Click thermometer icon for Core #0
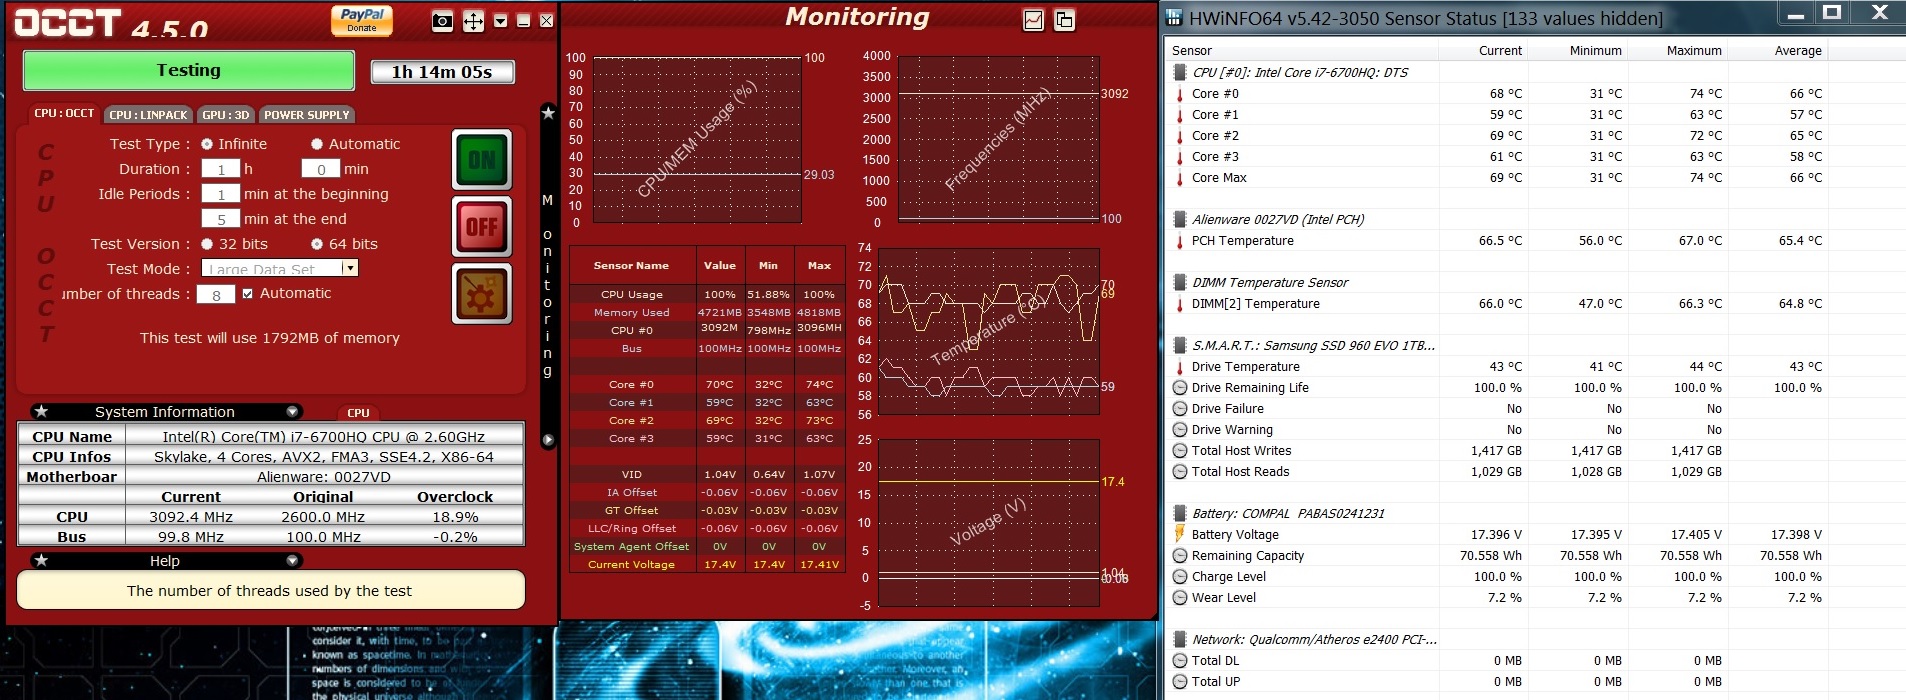This screenshot has height=700, width=1906. [x=1180, y=94]
